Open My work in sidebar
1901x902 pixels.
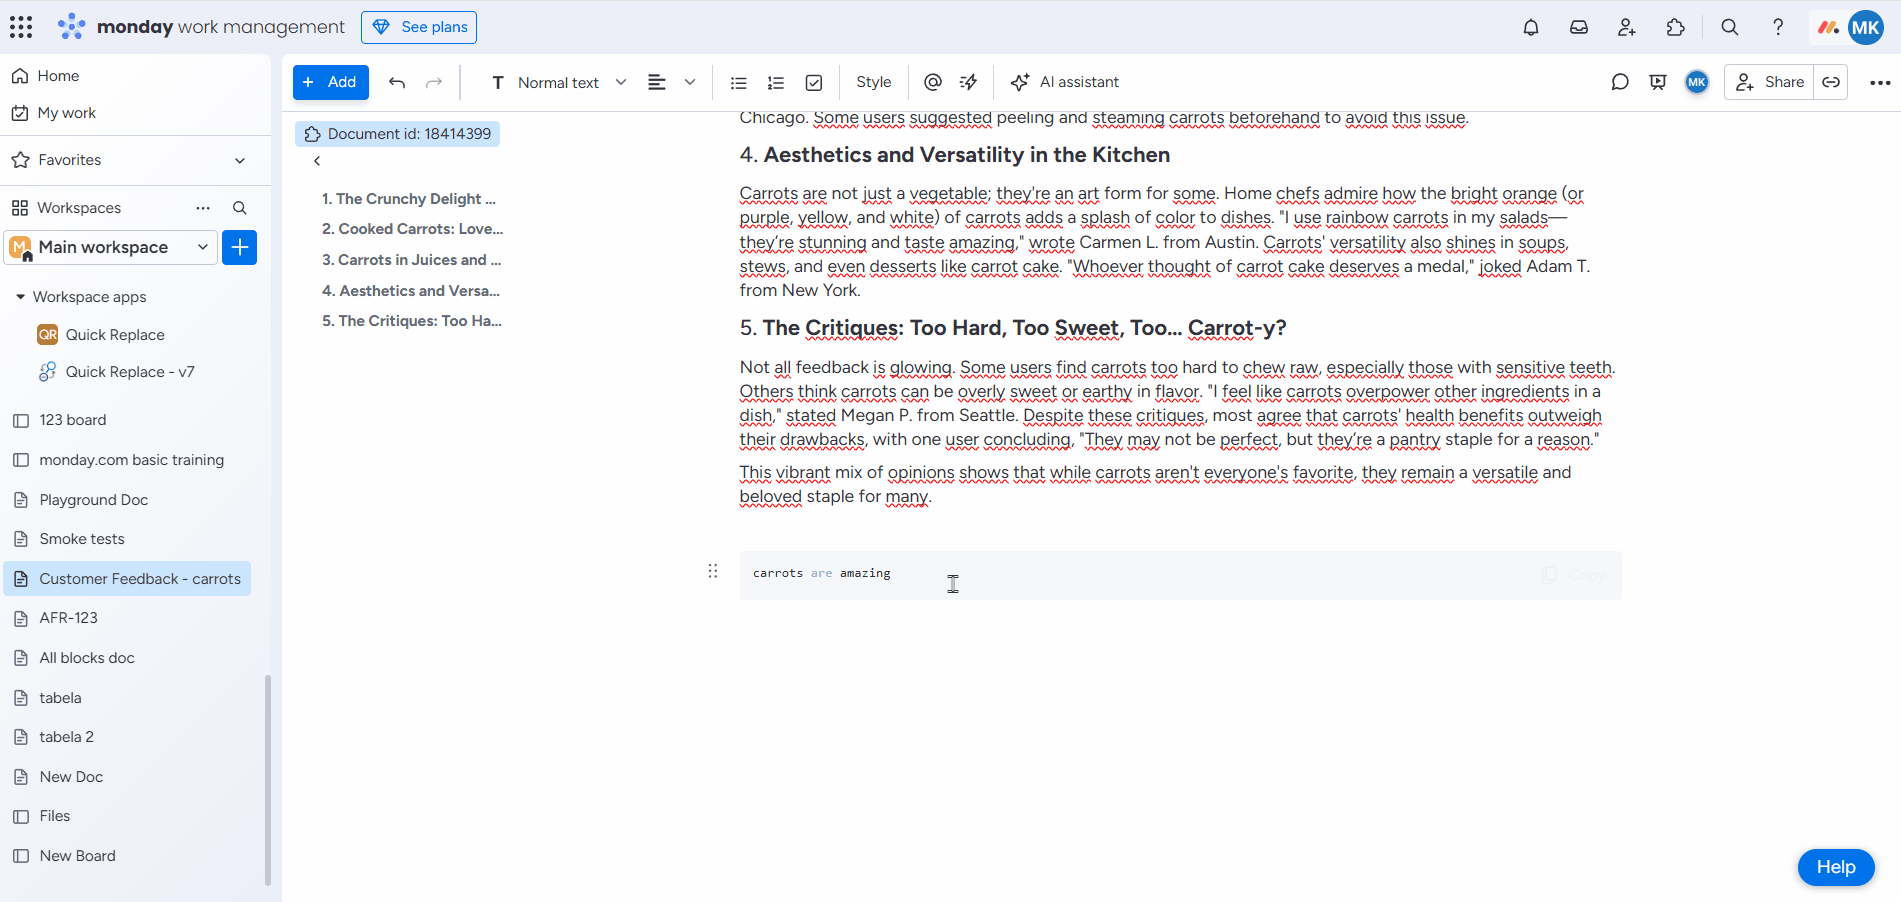pyautogui.click(x=66, y=113)
